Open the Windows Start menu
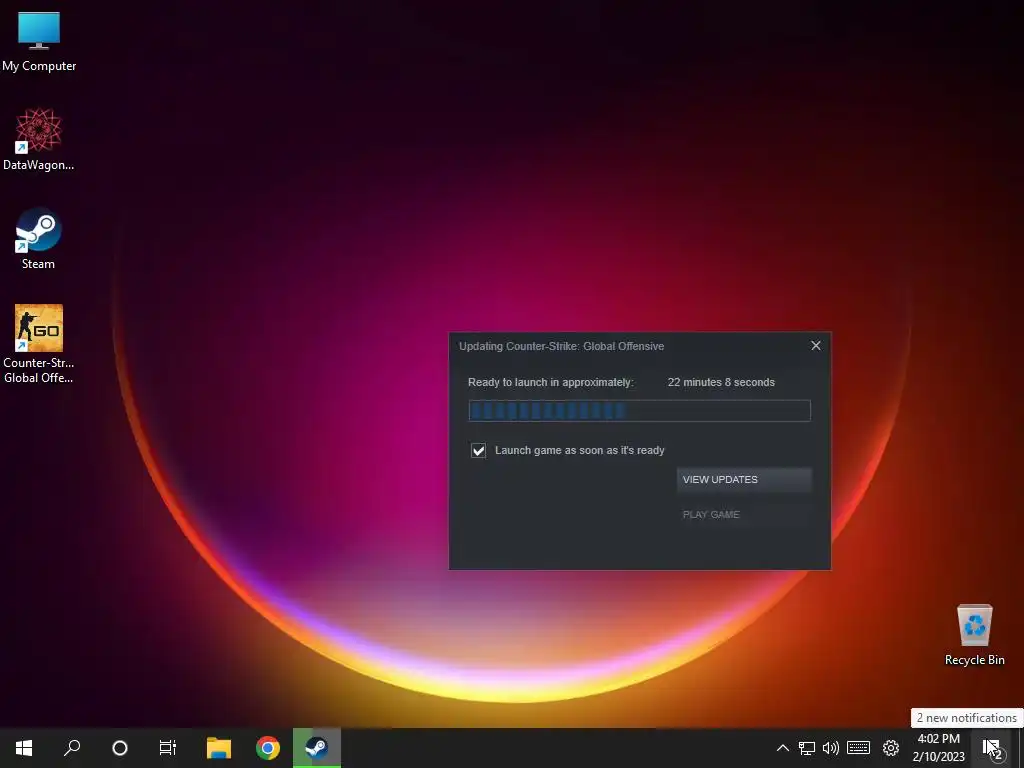This screenshot has width=1024, height=768. (24, 748)
